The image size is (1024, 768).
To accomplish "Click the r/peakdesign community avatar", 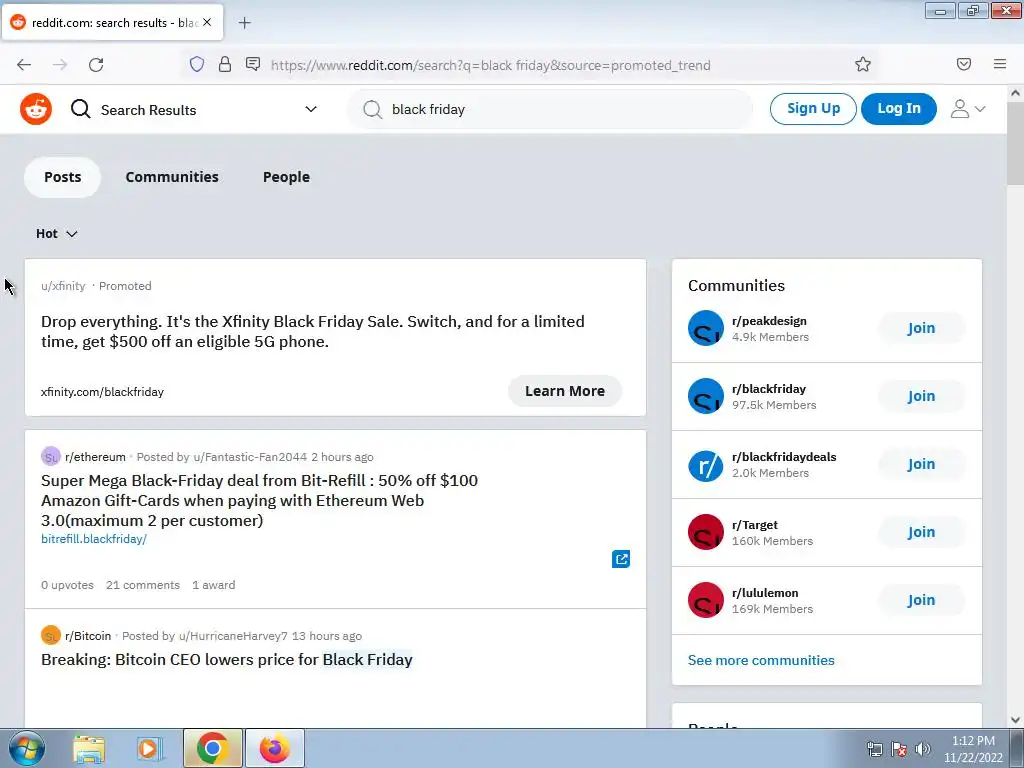I will coord(706,328).
